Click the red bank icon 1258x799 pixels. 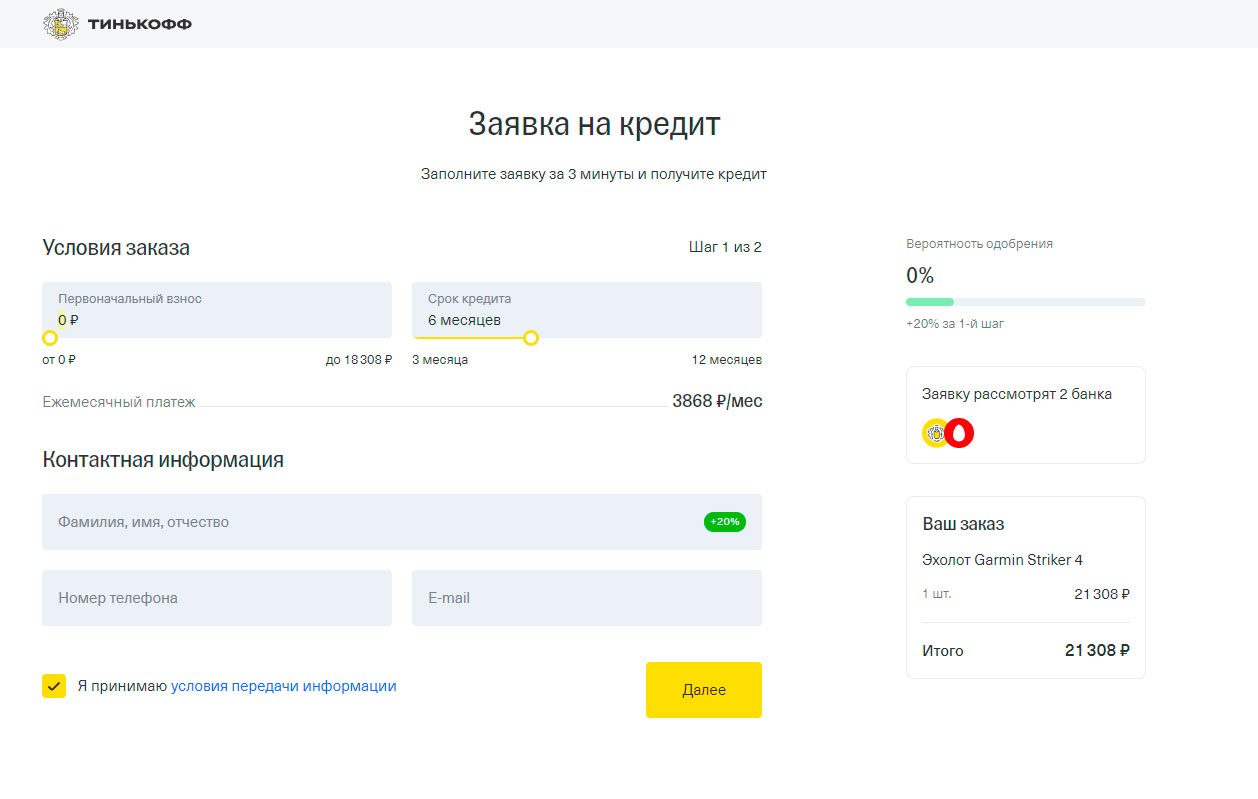[960, 433]
